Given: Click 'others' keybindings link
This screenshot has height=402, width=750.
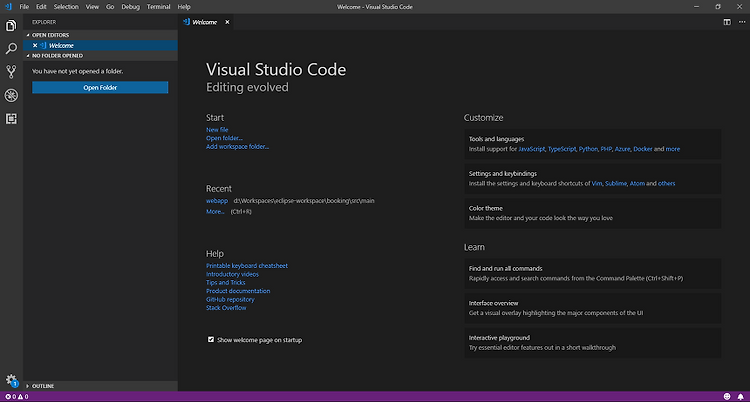Looking at the screenshot, I should tap(667, 184).
